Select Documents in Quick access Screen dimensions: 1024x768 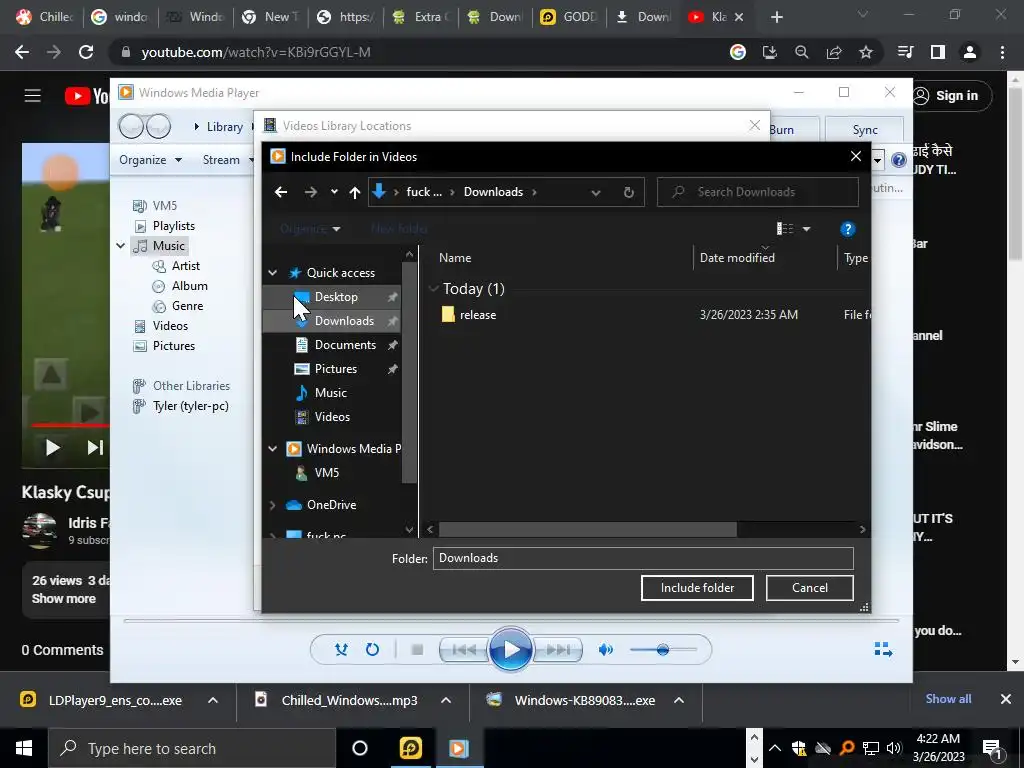click(345, 345)
